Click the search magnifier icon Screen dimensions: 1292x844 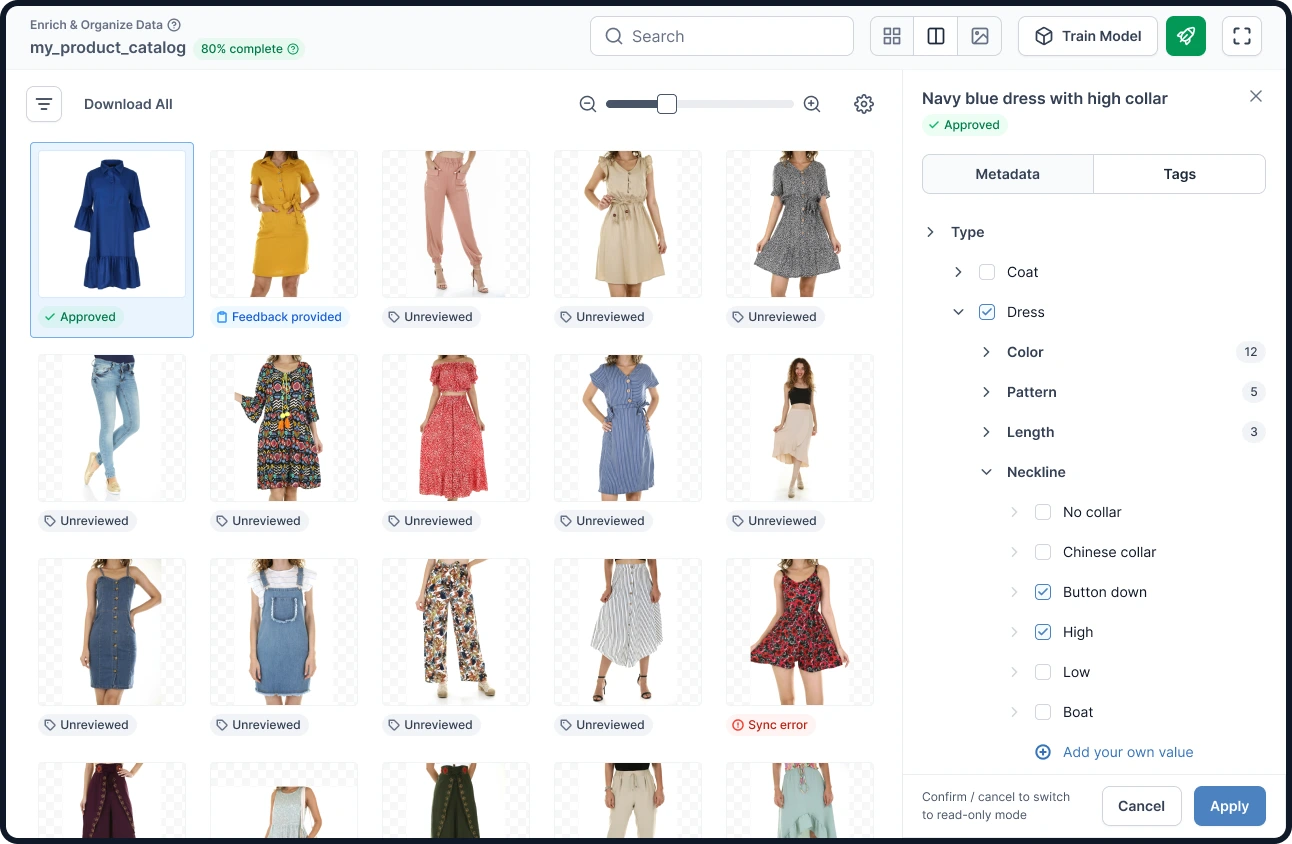614,36
